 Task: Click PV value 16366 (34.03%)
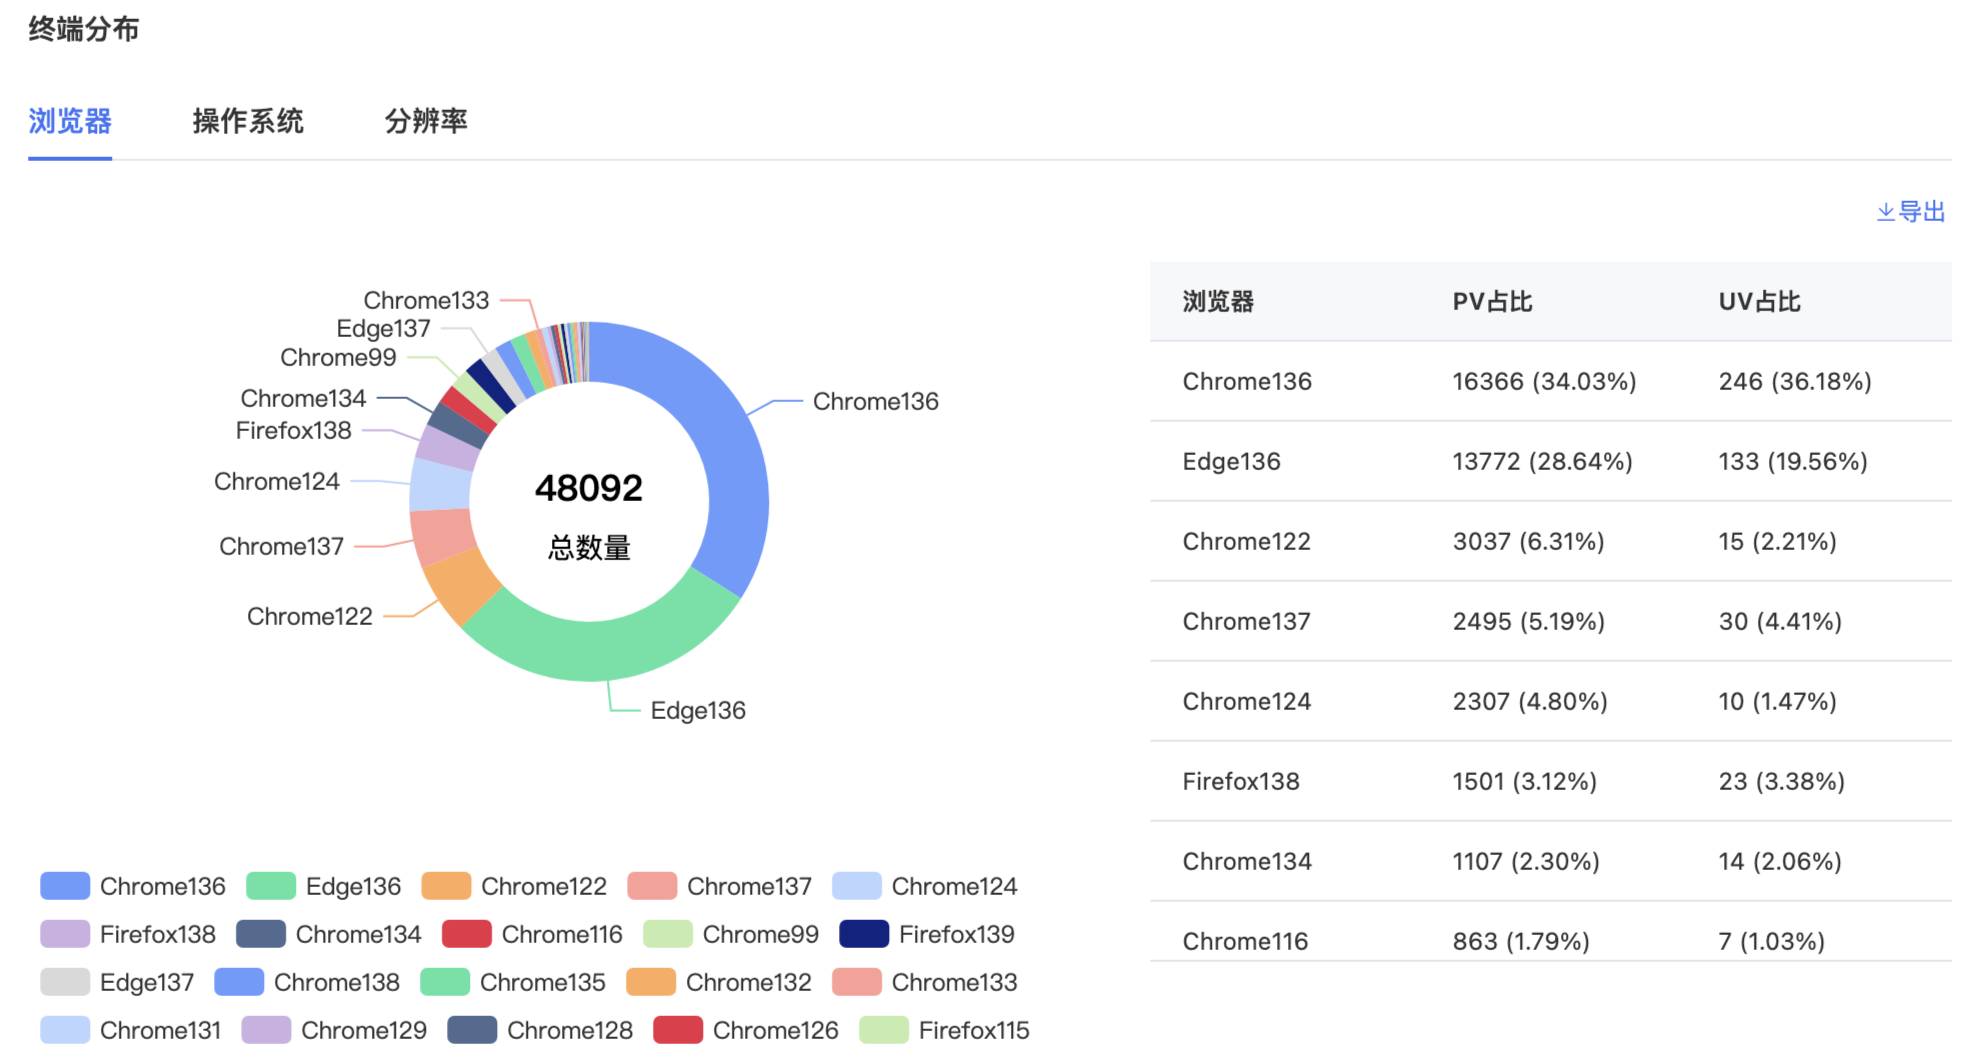pyautogui.click(x=1544, y=381)
